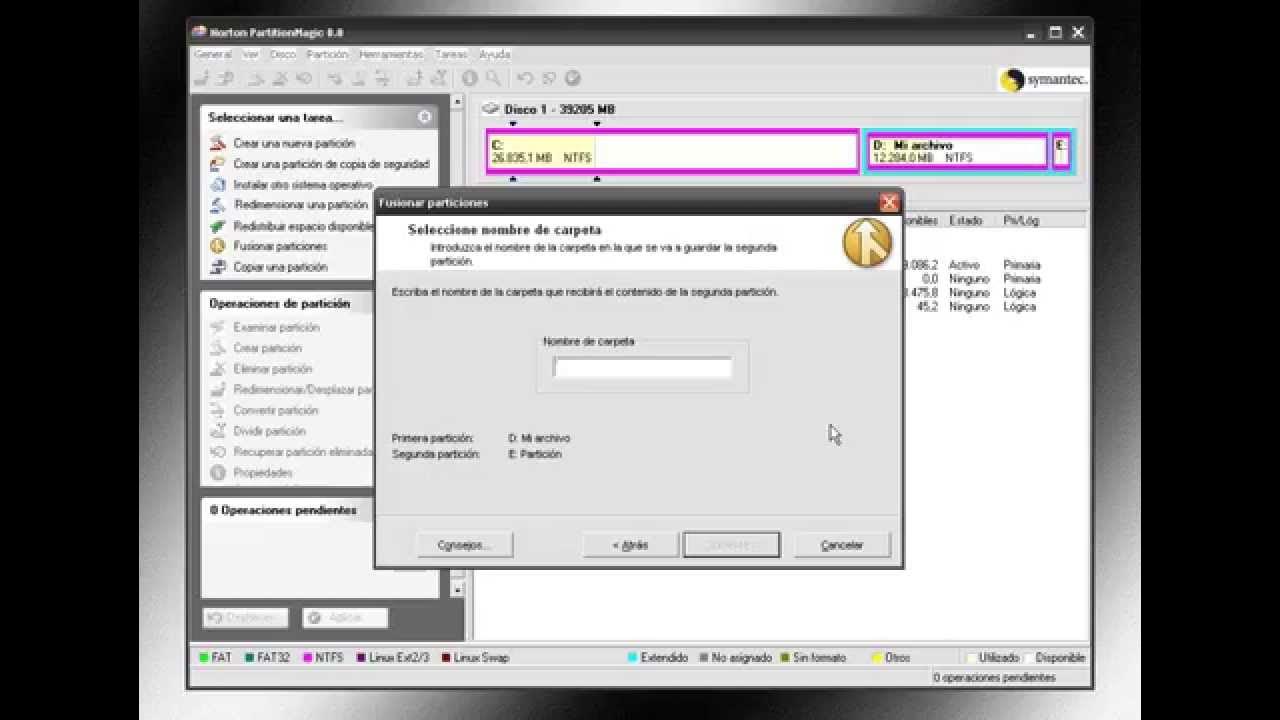Click the Linux Ext2/3 legend swatch
Image resolution: width=1280 pixels, height=720 pixels.
(361, 658)
